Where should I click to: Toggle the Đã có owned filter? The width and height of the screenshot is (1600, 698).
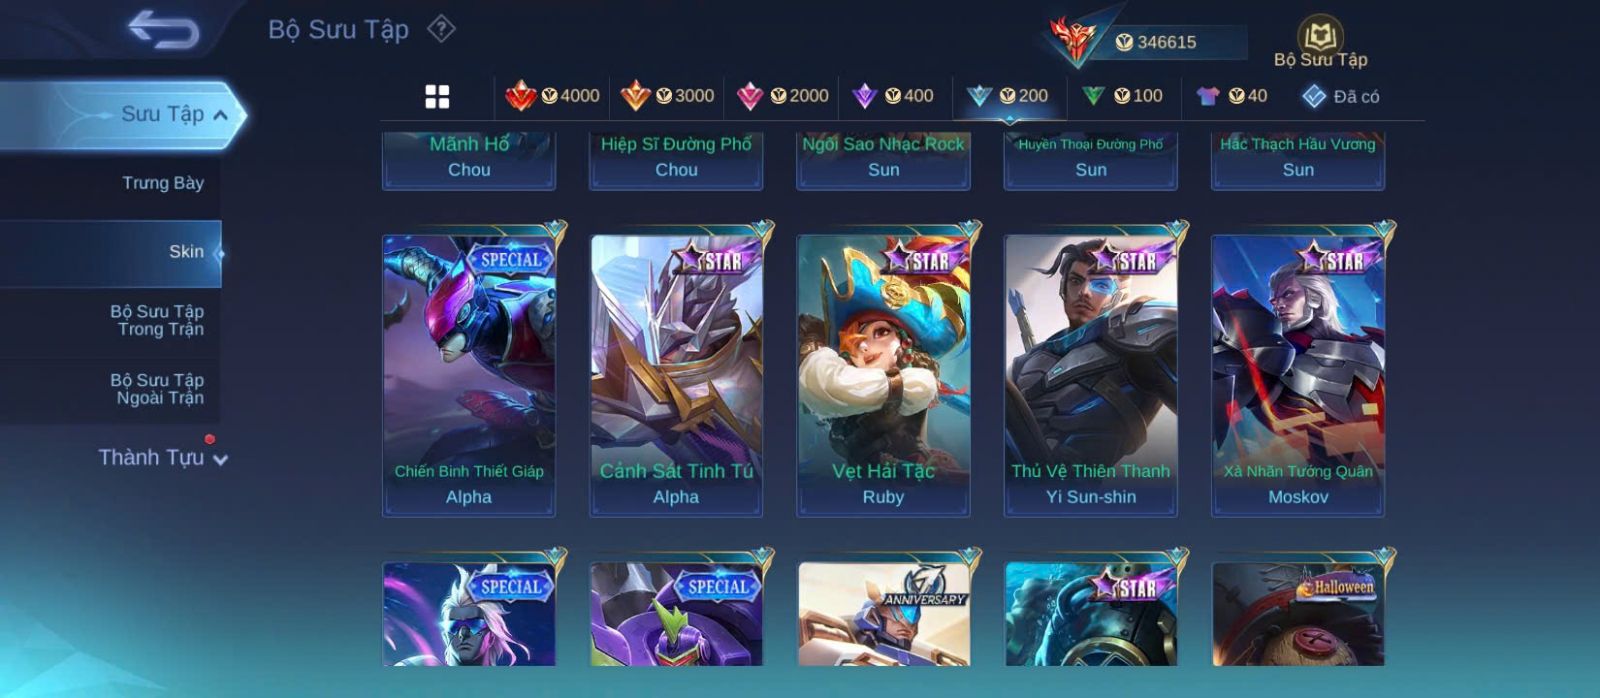point(1340,96)
